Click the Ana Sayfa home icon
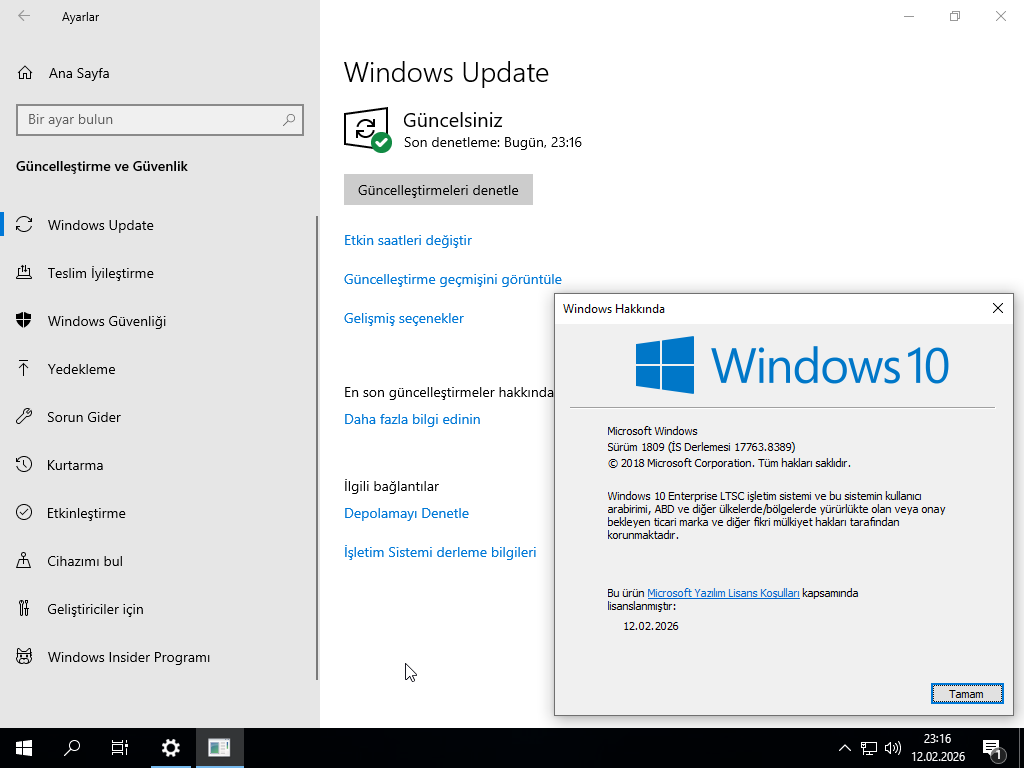Screen dimensions: 1024x768 coord(25,73)
